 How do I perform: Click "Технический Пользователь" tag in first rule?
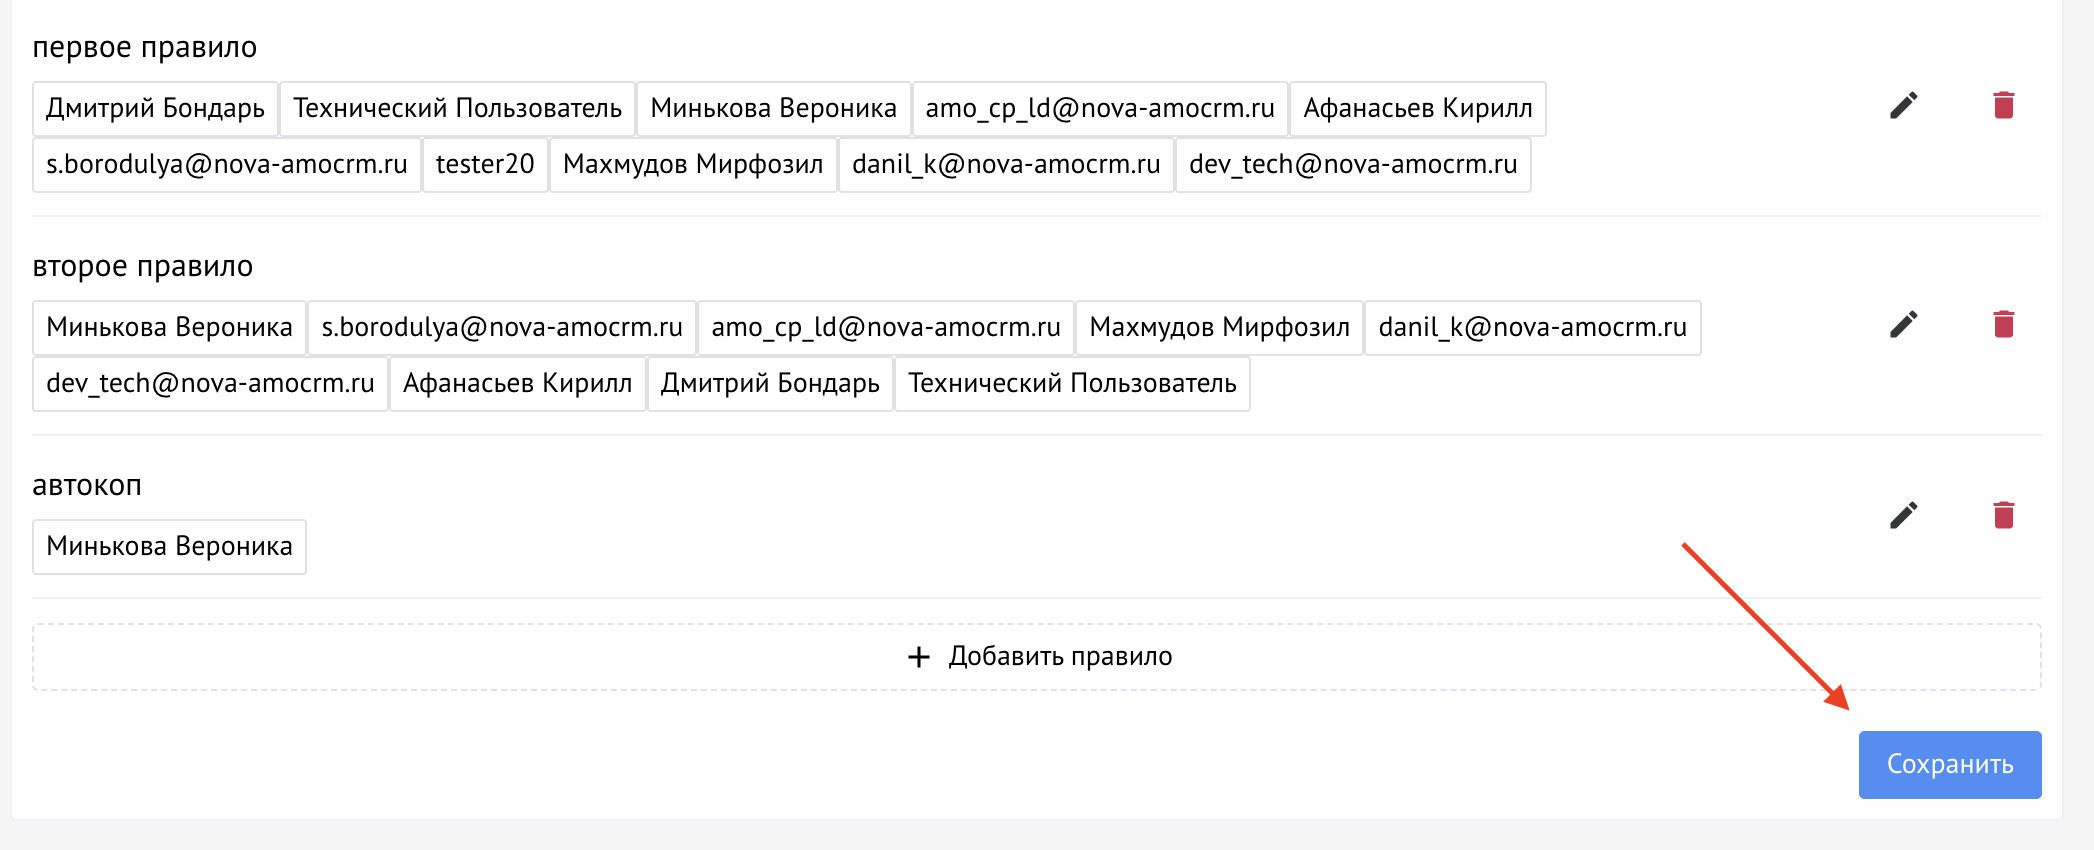[x=457, y=109]
